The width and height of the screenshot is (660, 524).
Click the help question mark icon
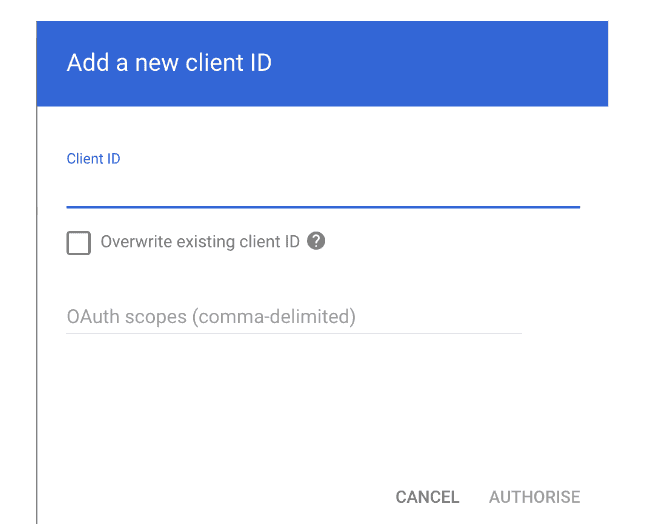[316, 241]
